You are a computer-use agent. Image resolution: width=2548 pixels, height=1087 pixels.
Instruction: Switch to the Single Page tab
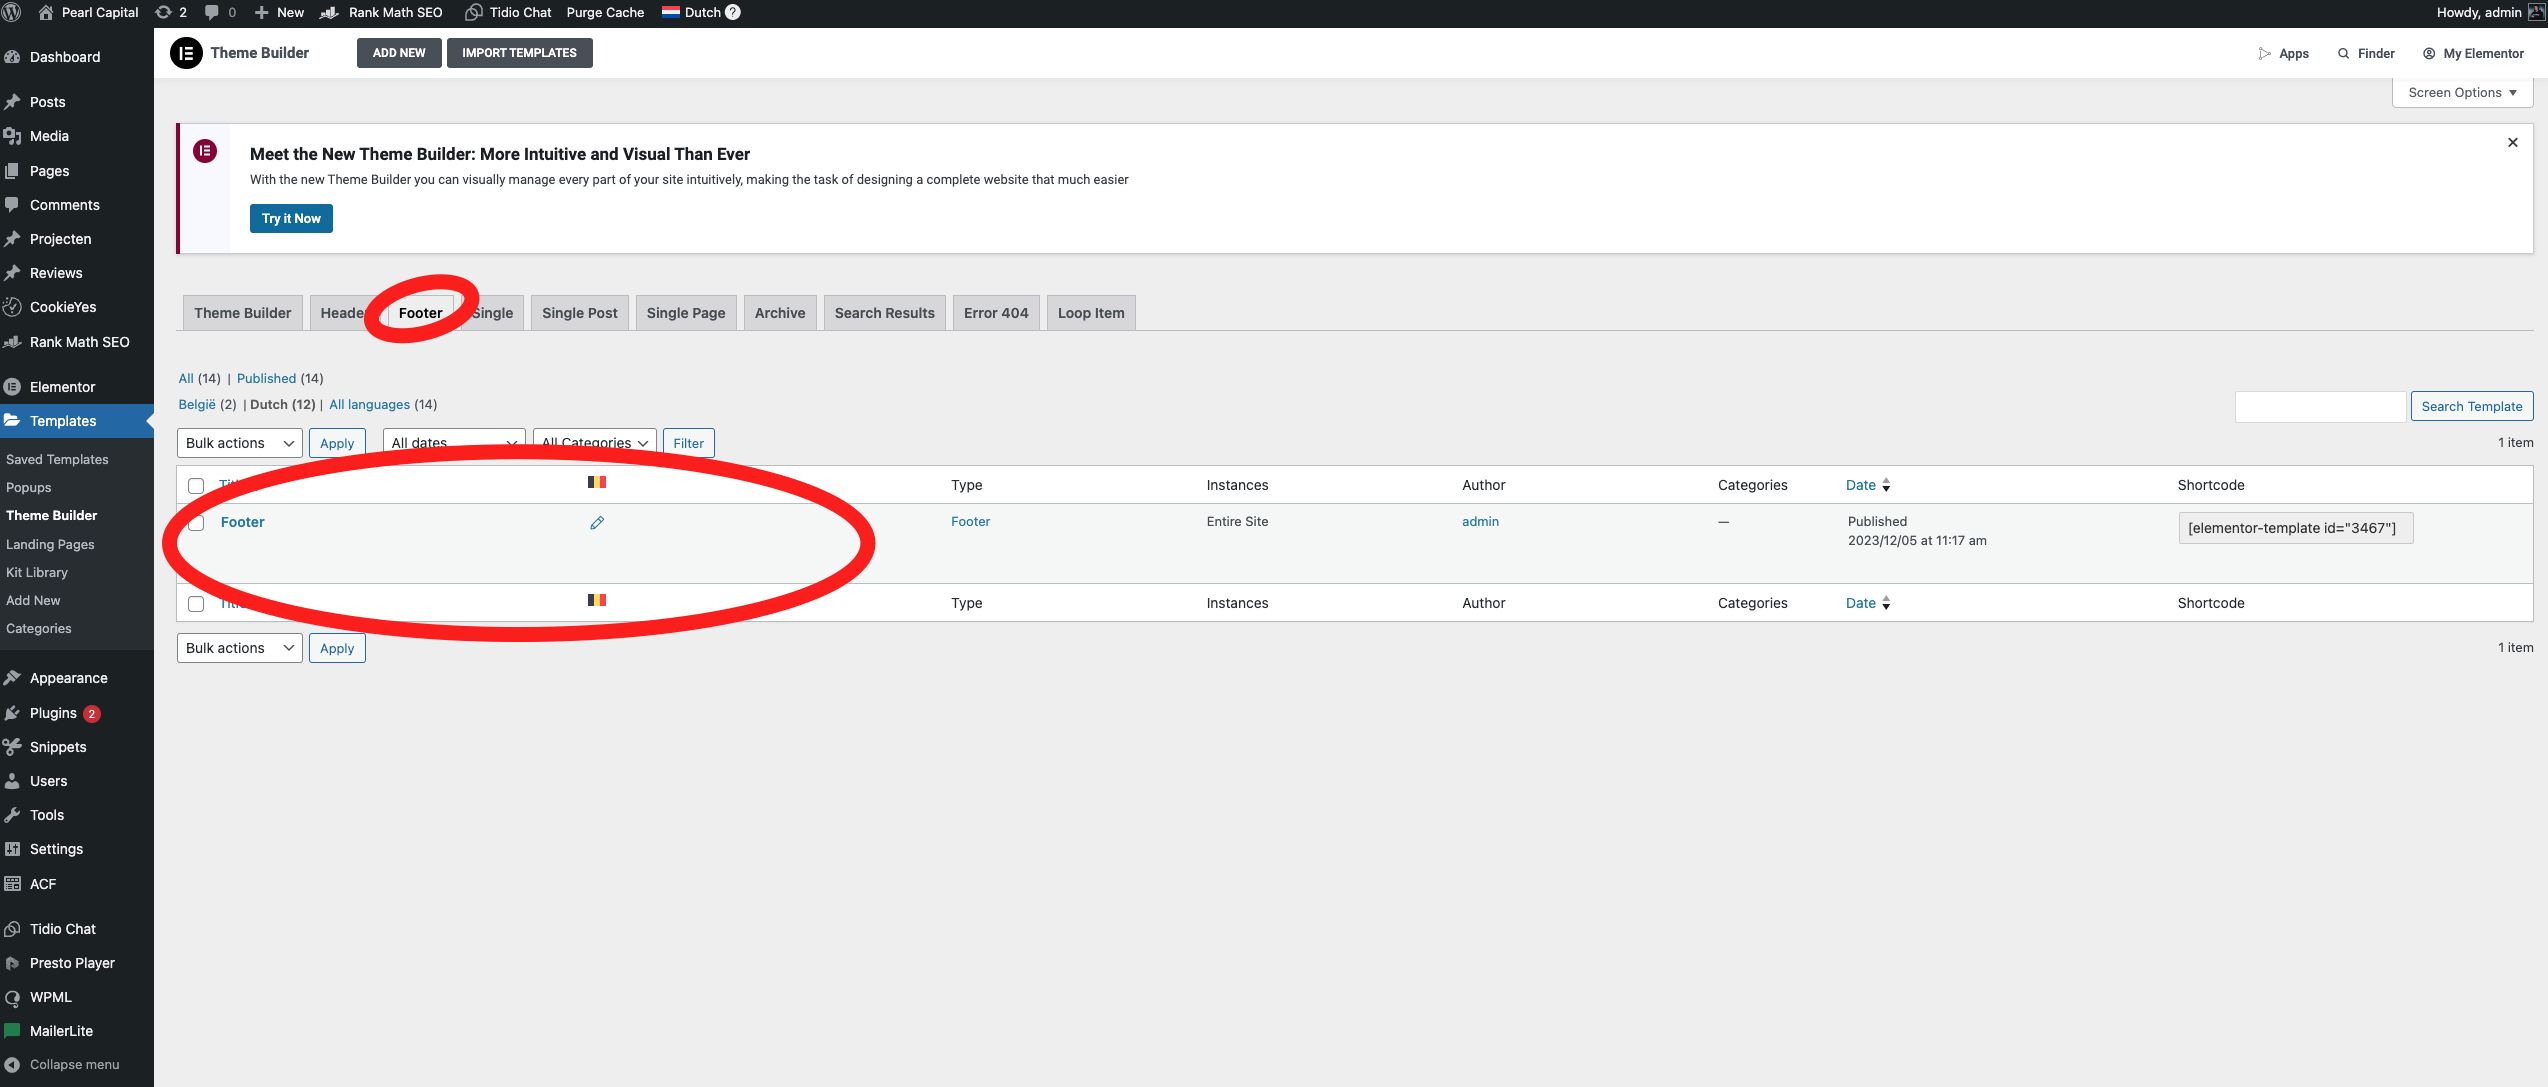(686, 313)
